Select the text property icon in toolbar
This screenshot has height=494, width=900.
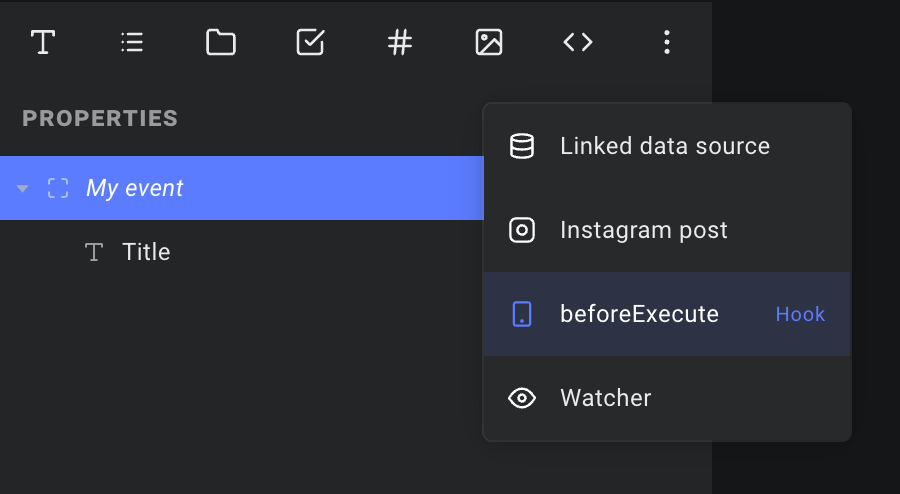click(x=43, y=42)
